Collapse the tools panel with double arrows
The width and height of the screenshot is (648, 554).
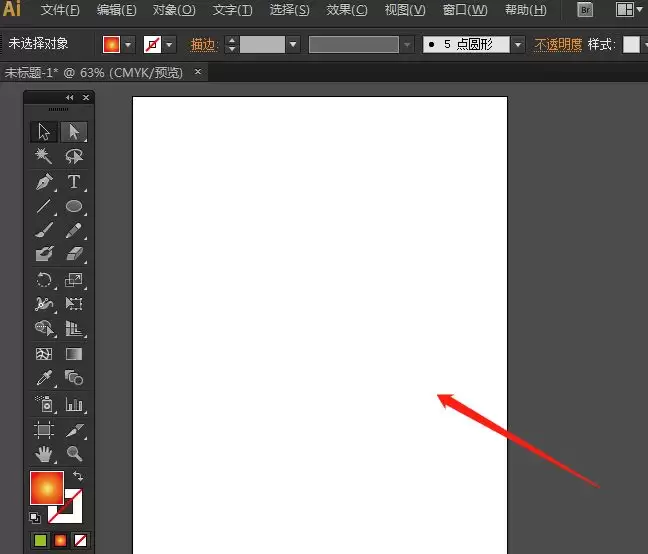click(x=69, y=97)
